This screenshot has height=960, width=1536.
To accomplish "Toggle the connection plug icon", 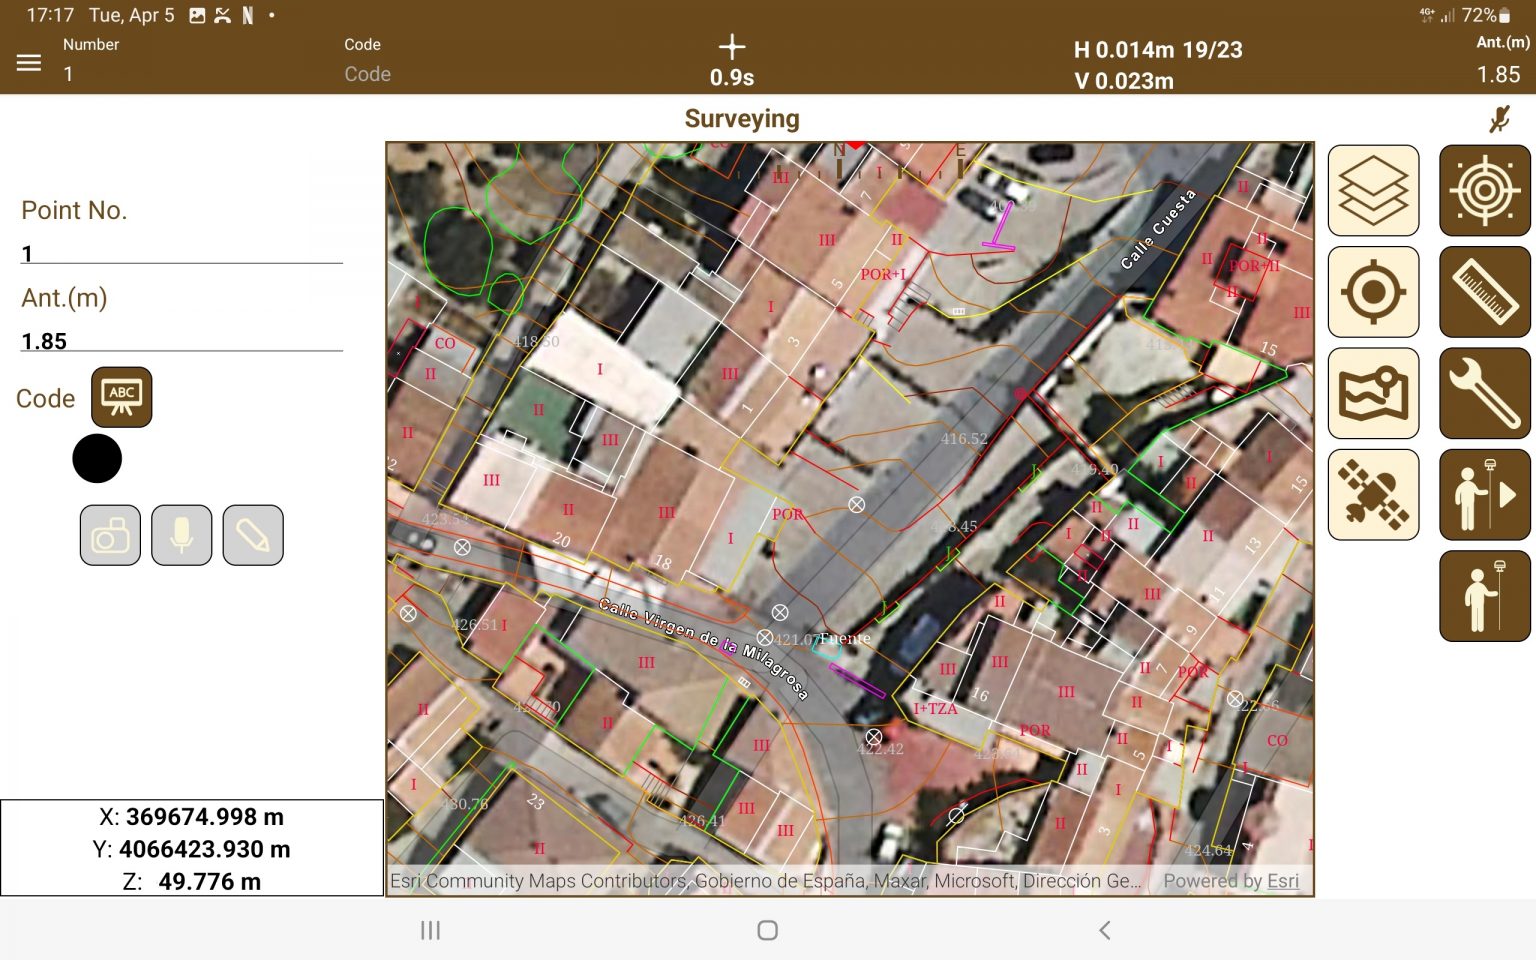I will click(x=1498, y=120).
